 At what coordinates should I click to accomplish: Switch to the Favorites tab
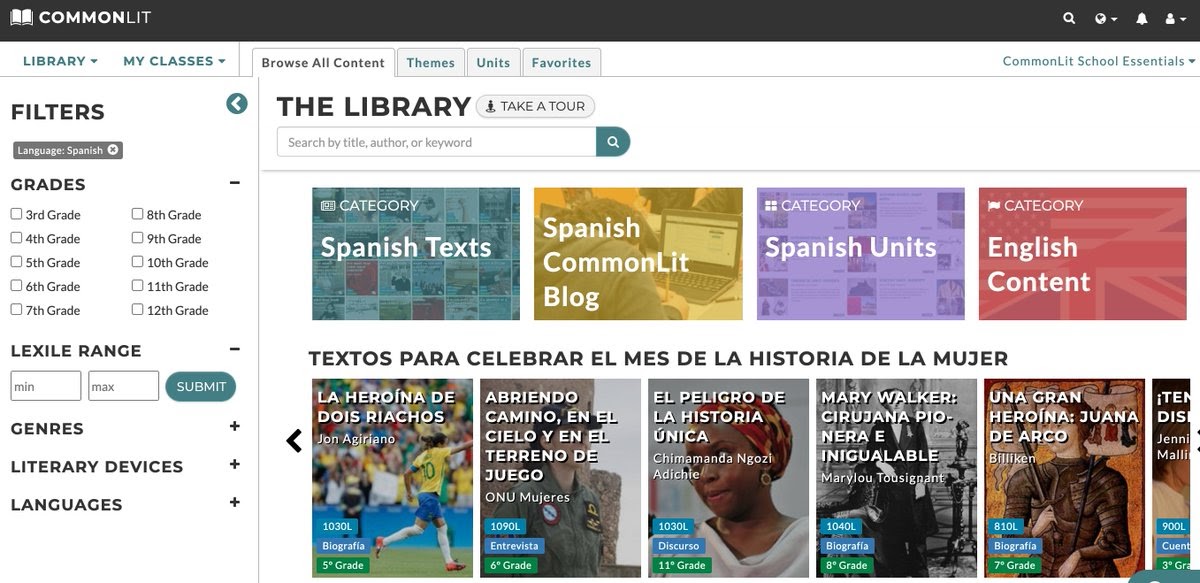pos(561,62)
